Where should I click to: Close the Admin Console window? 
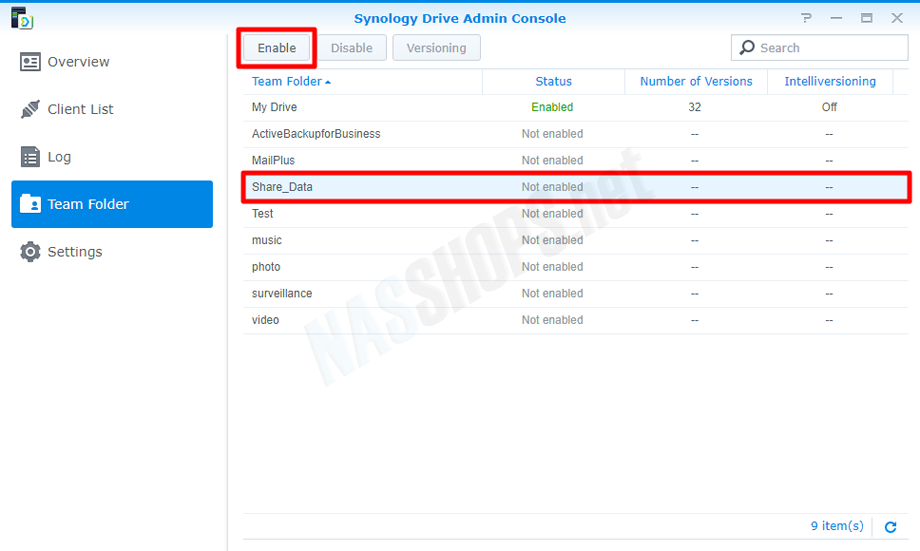point(897,18)
